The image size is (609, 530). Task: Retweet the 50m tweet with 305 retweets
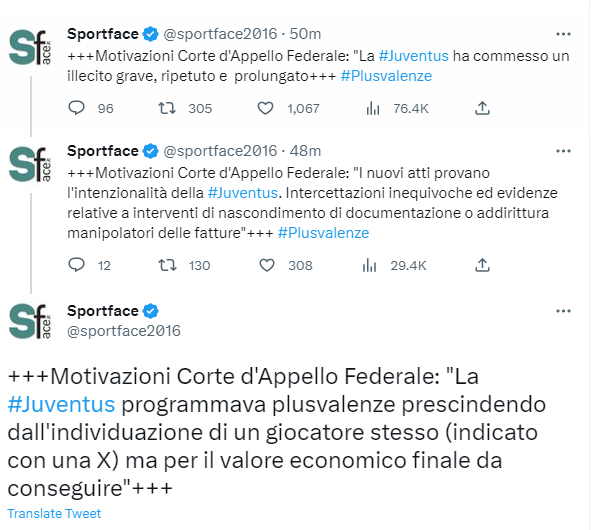(x=170, y=108)
